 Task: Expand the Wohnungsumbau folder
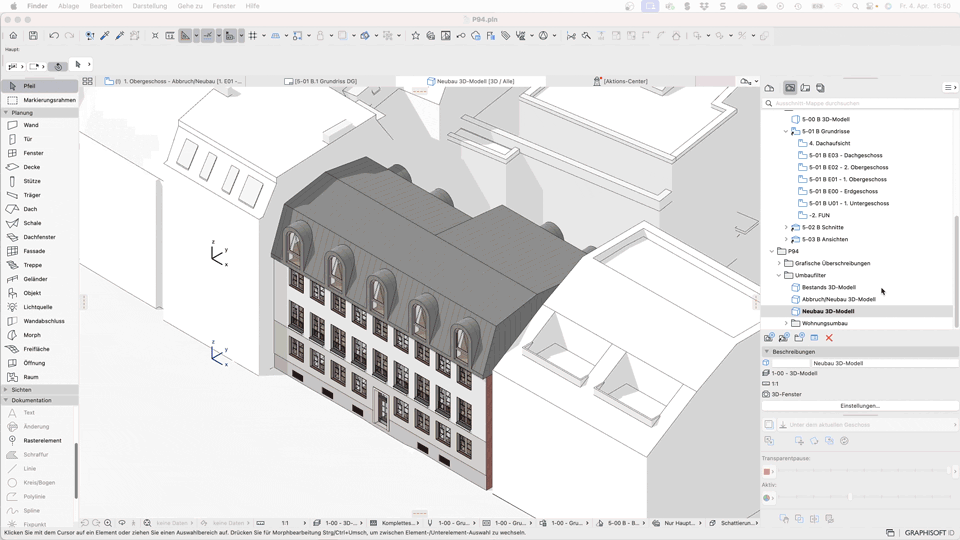click(x=786, y=323)
